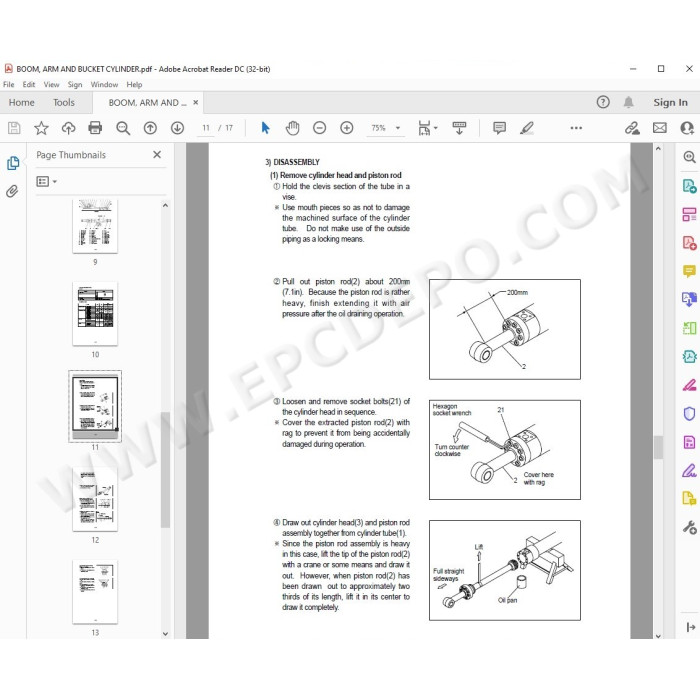Open more tools ellipsis menu
This screenshot has height=700, width=700.
click(576, 128)
